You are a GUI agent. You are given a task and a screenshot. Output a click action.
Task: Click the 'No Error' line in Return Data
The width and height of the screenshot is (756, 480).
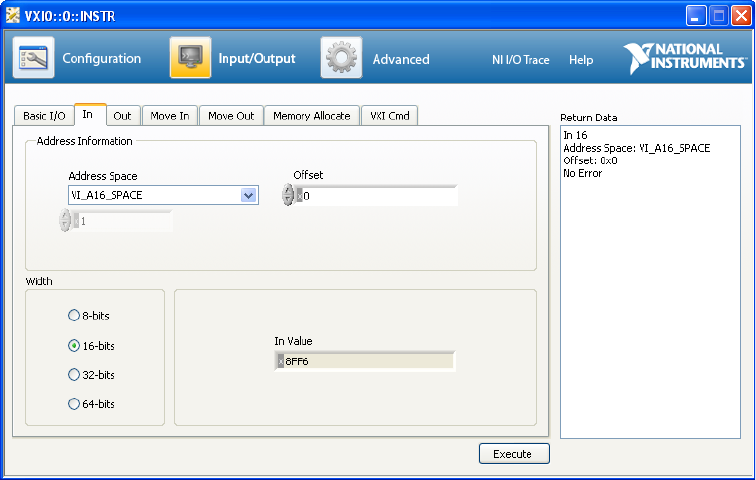tap(582, 173)
